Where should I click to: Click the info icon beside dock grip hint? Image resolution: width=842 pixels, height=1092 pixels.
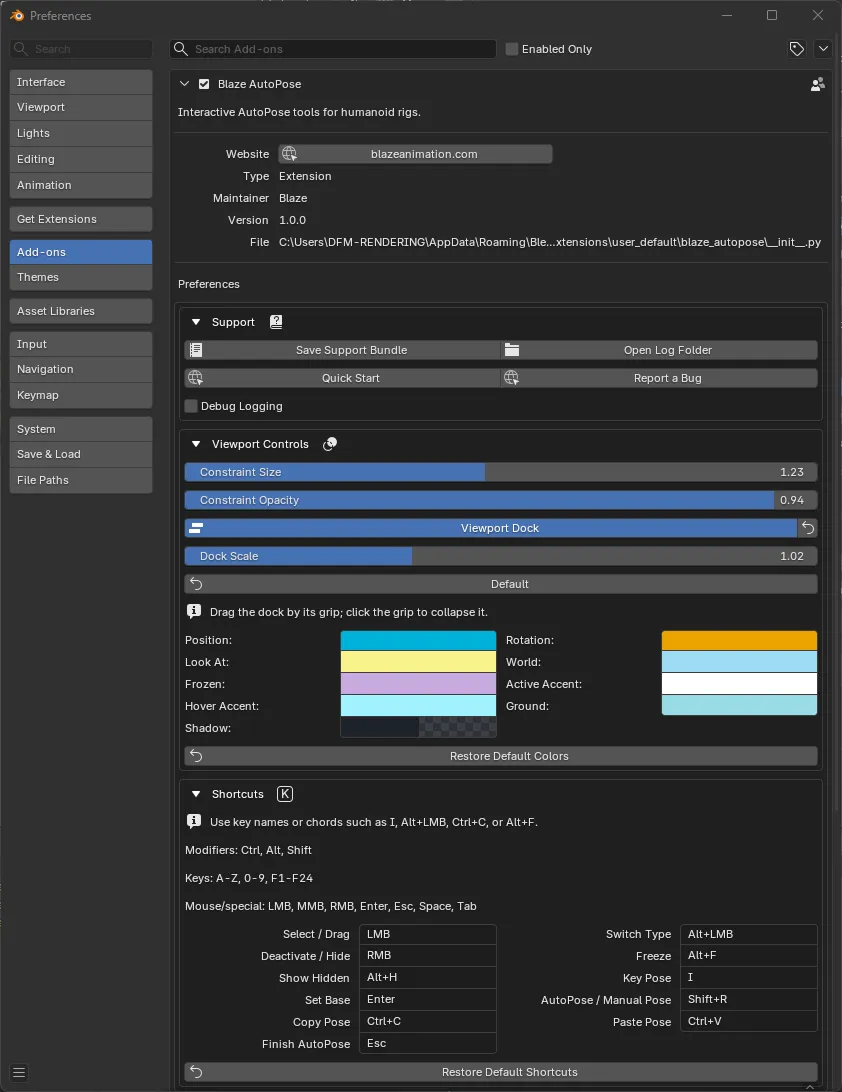tap(194, 611)
